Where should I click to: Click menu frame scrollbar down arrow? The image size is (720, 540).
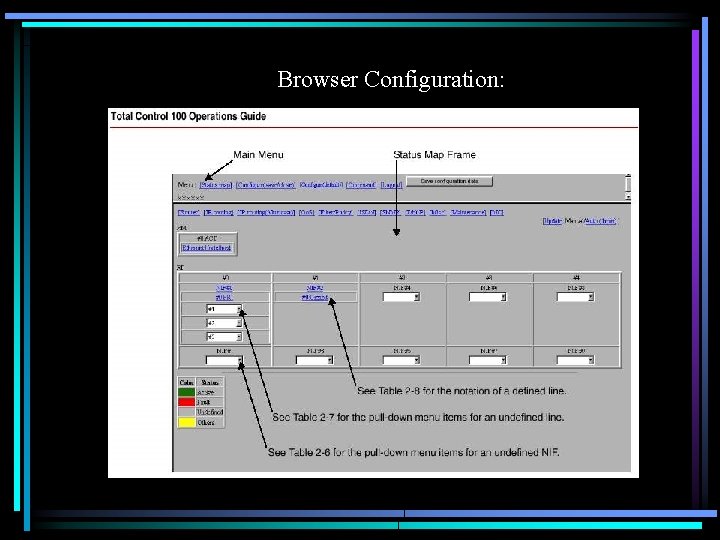point(628,197)
